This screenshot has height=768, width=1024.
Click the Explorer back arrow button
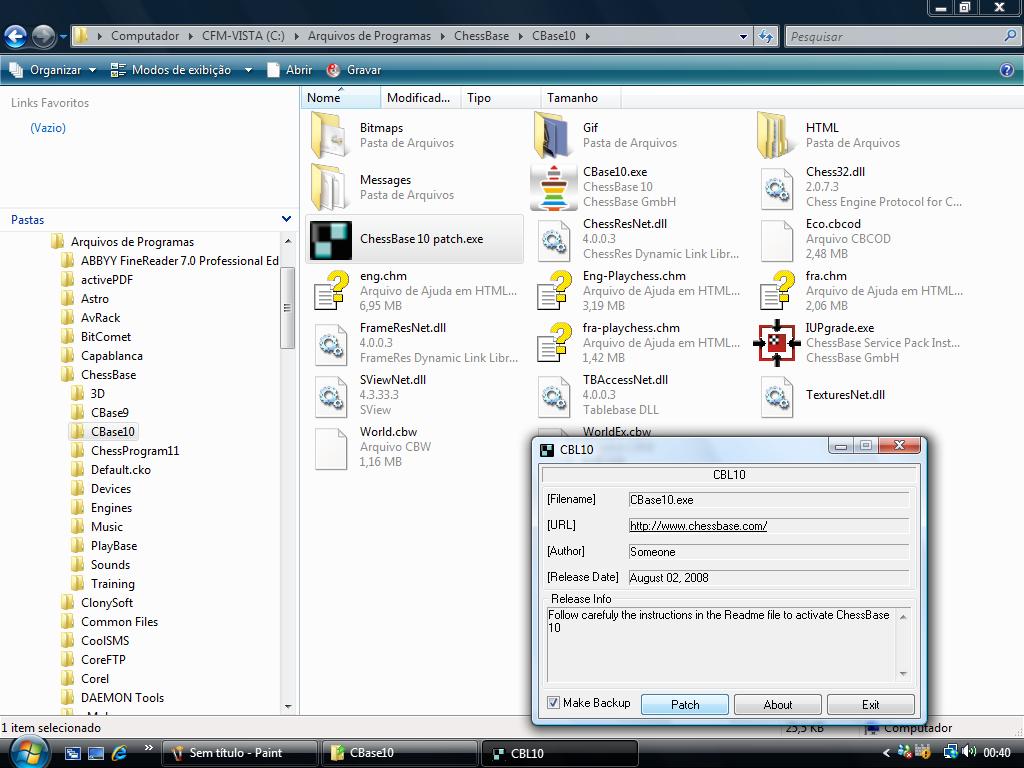tap(16, 36)
